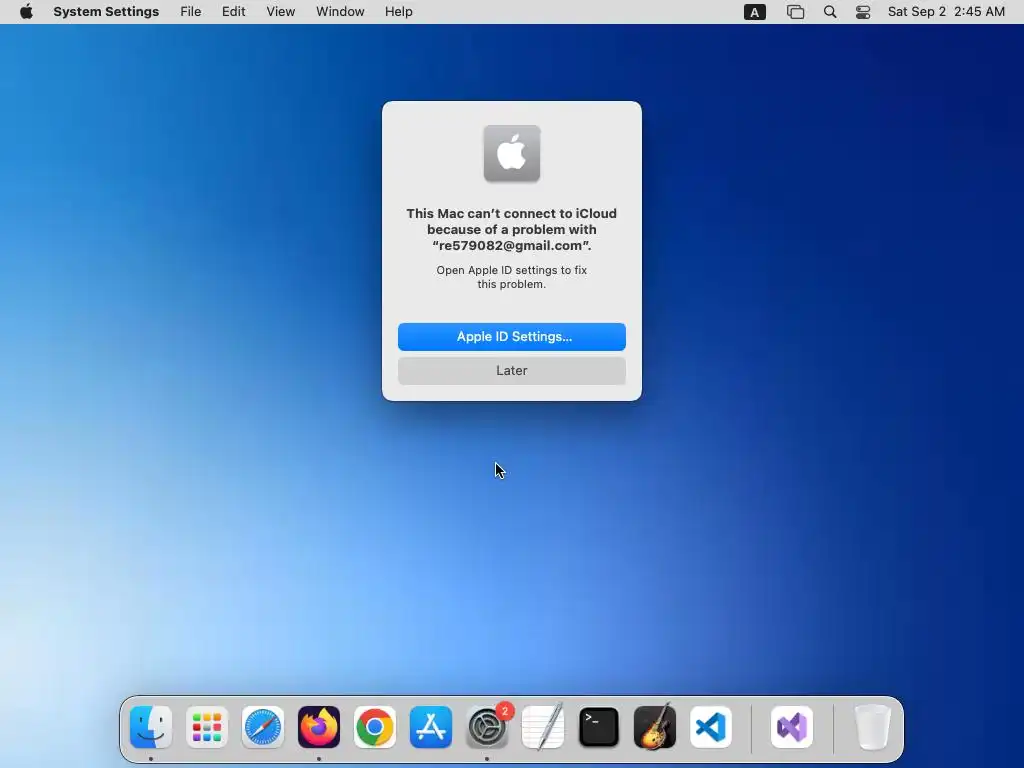This screenshot has height=768, width=1024.
Task: Launch Firefox from the Dock
Action: coord(319,727)
